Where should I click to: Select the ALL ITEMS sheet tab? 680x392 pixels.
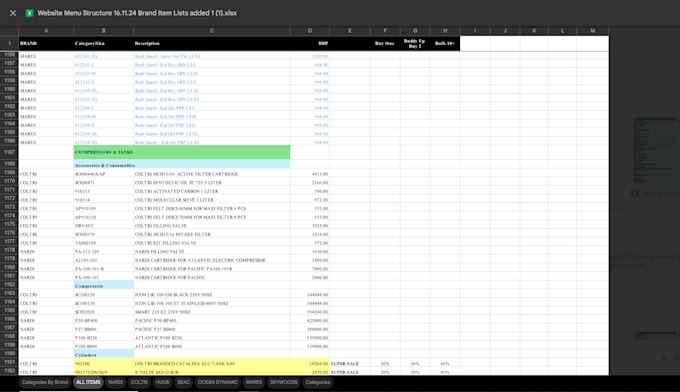pyautogui.click(x=88, y=382)
